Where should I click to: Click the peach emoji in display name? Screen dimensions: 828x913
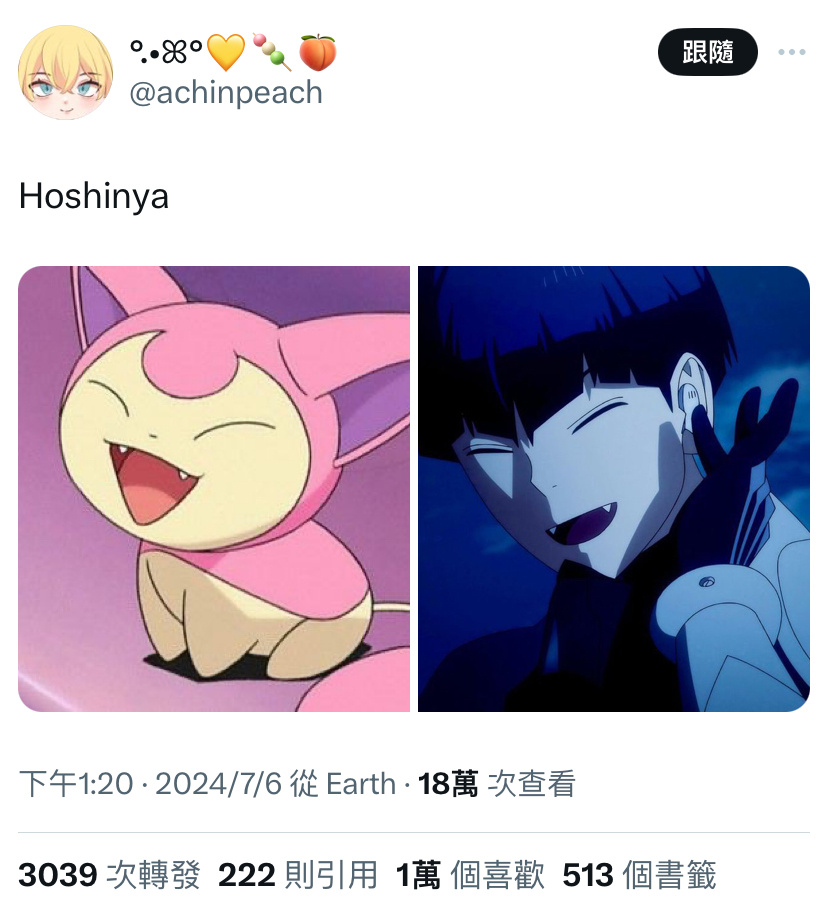[317, 52]
